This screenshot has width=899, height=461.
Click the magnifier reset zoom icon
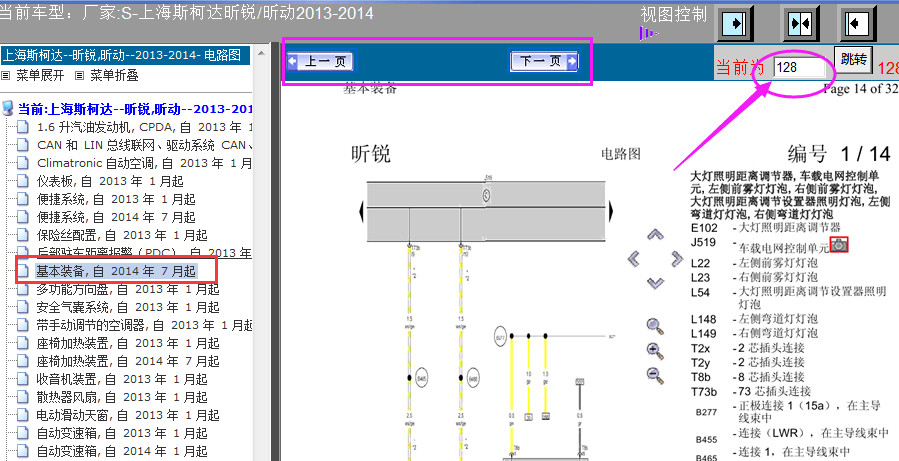[x=655, y=327]
